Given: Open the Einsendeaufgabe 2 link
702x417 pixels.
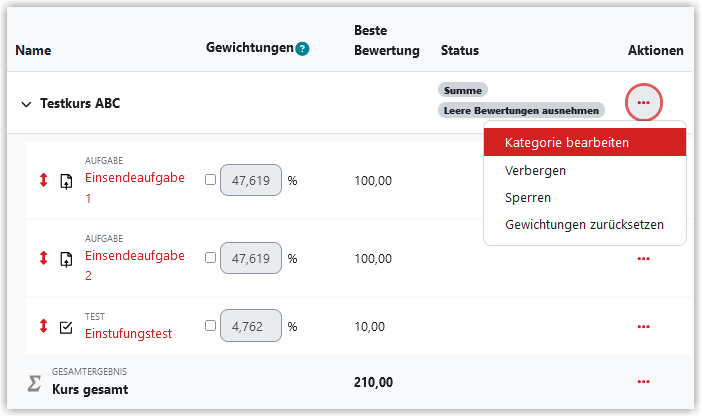Looking at the screenshot, I should (135, 265).
